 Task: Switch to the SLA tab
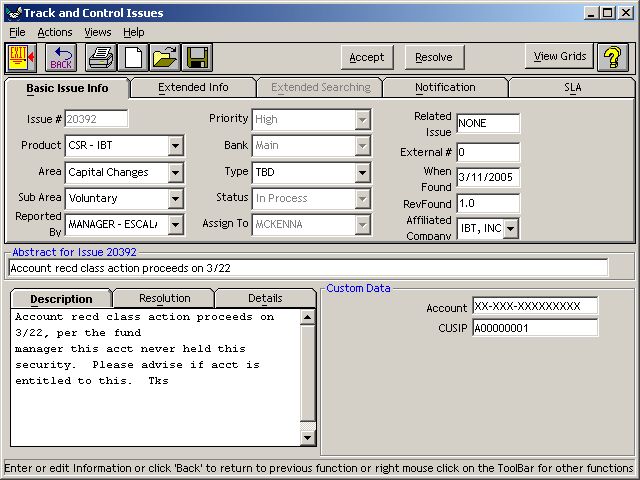[572, 87]
